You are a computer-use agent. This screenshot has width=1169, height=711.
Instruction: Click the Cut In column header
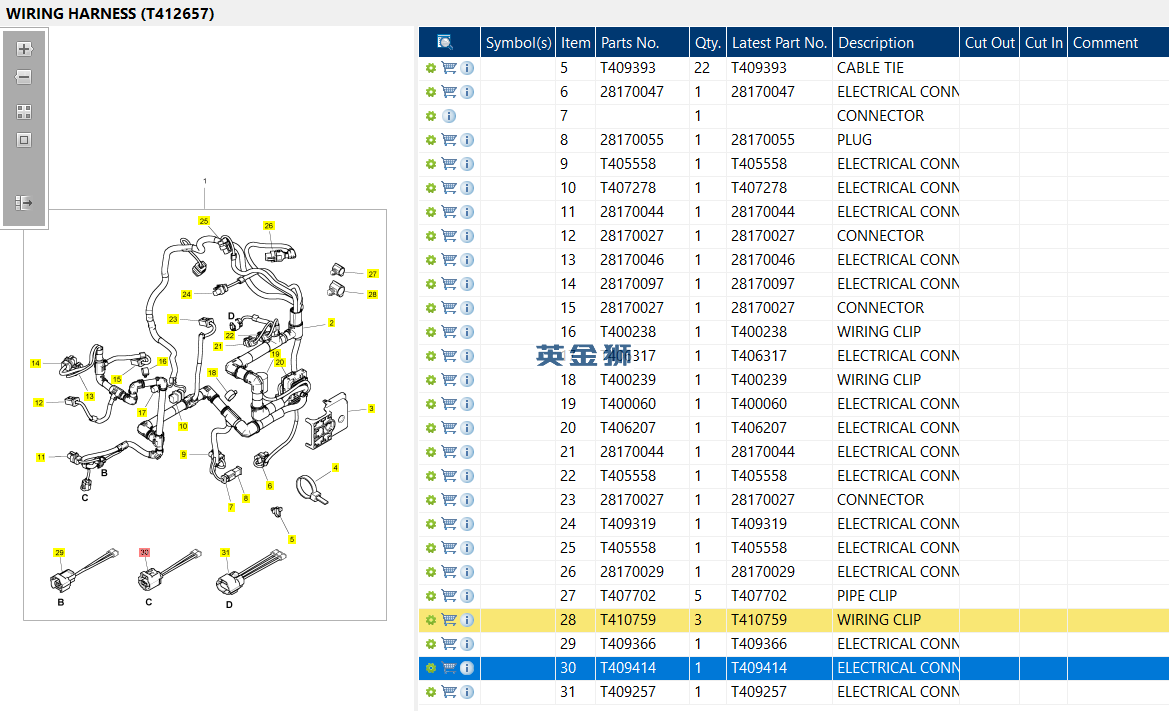tap(1044, 42)
